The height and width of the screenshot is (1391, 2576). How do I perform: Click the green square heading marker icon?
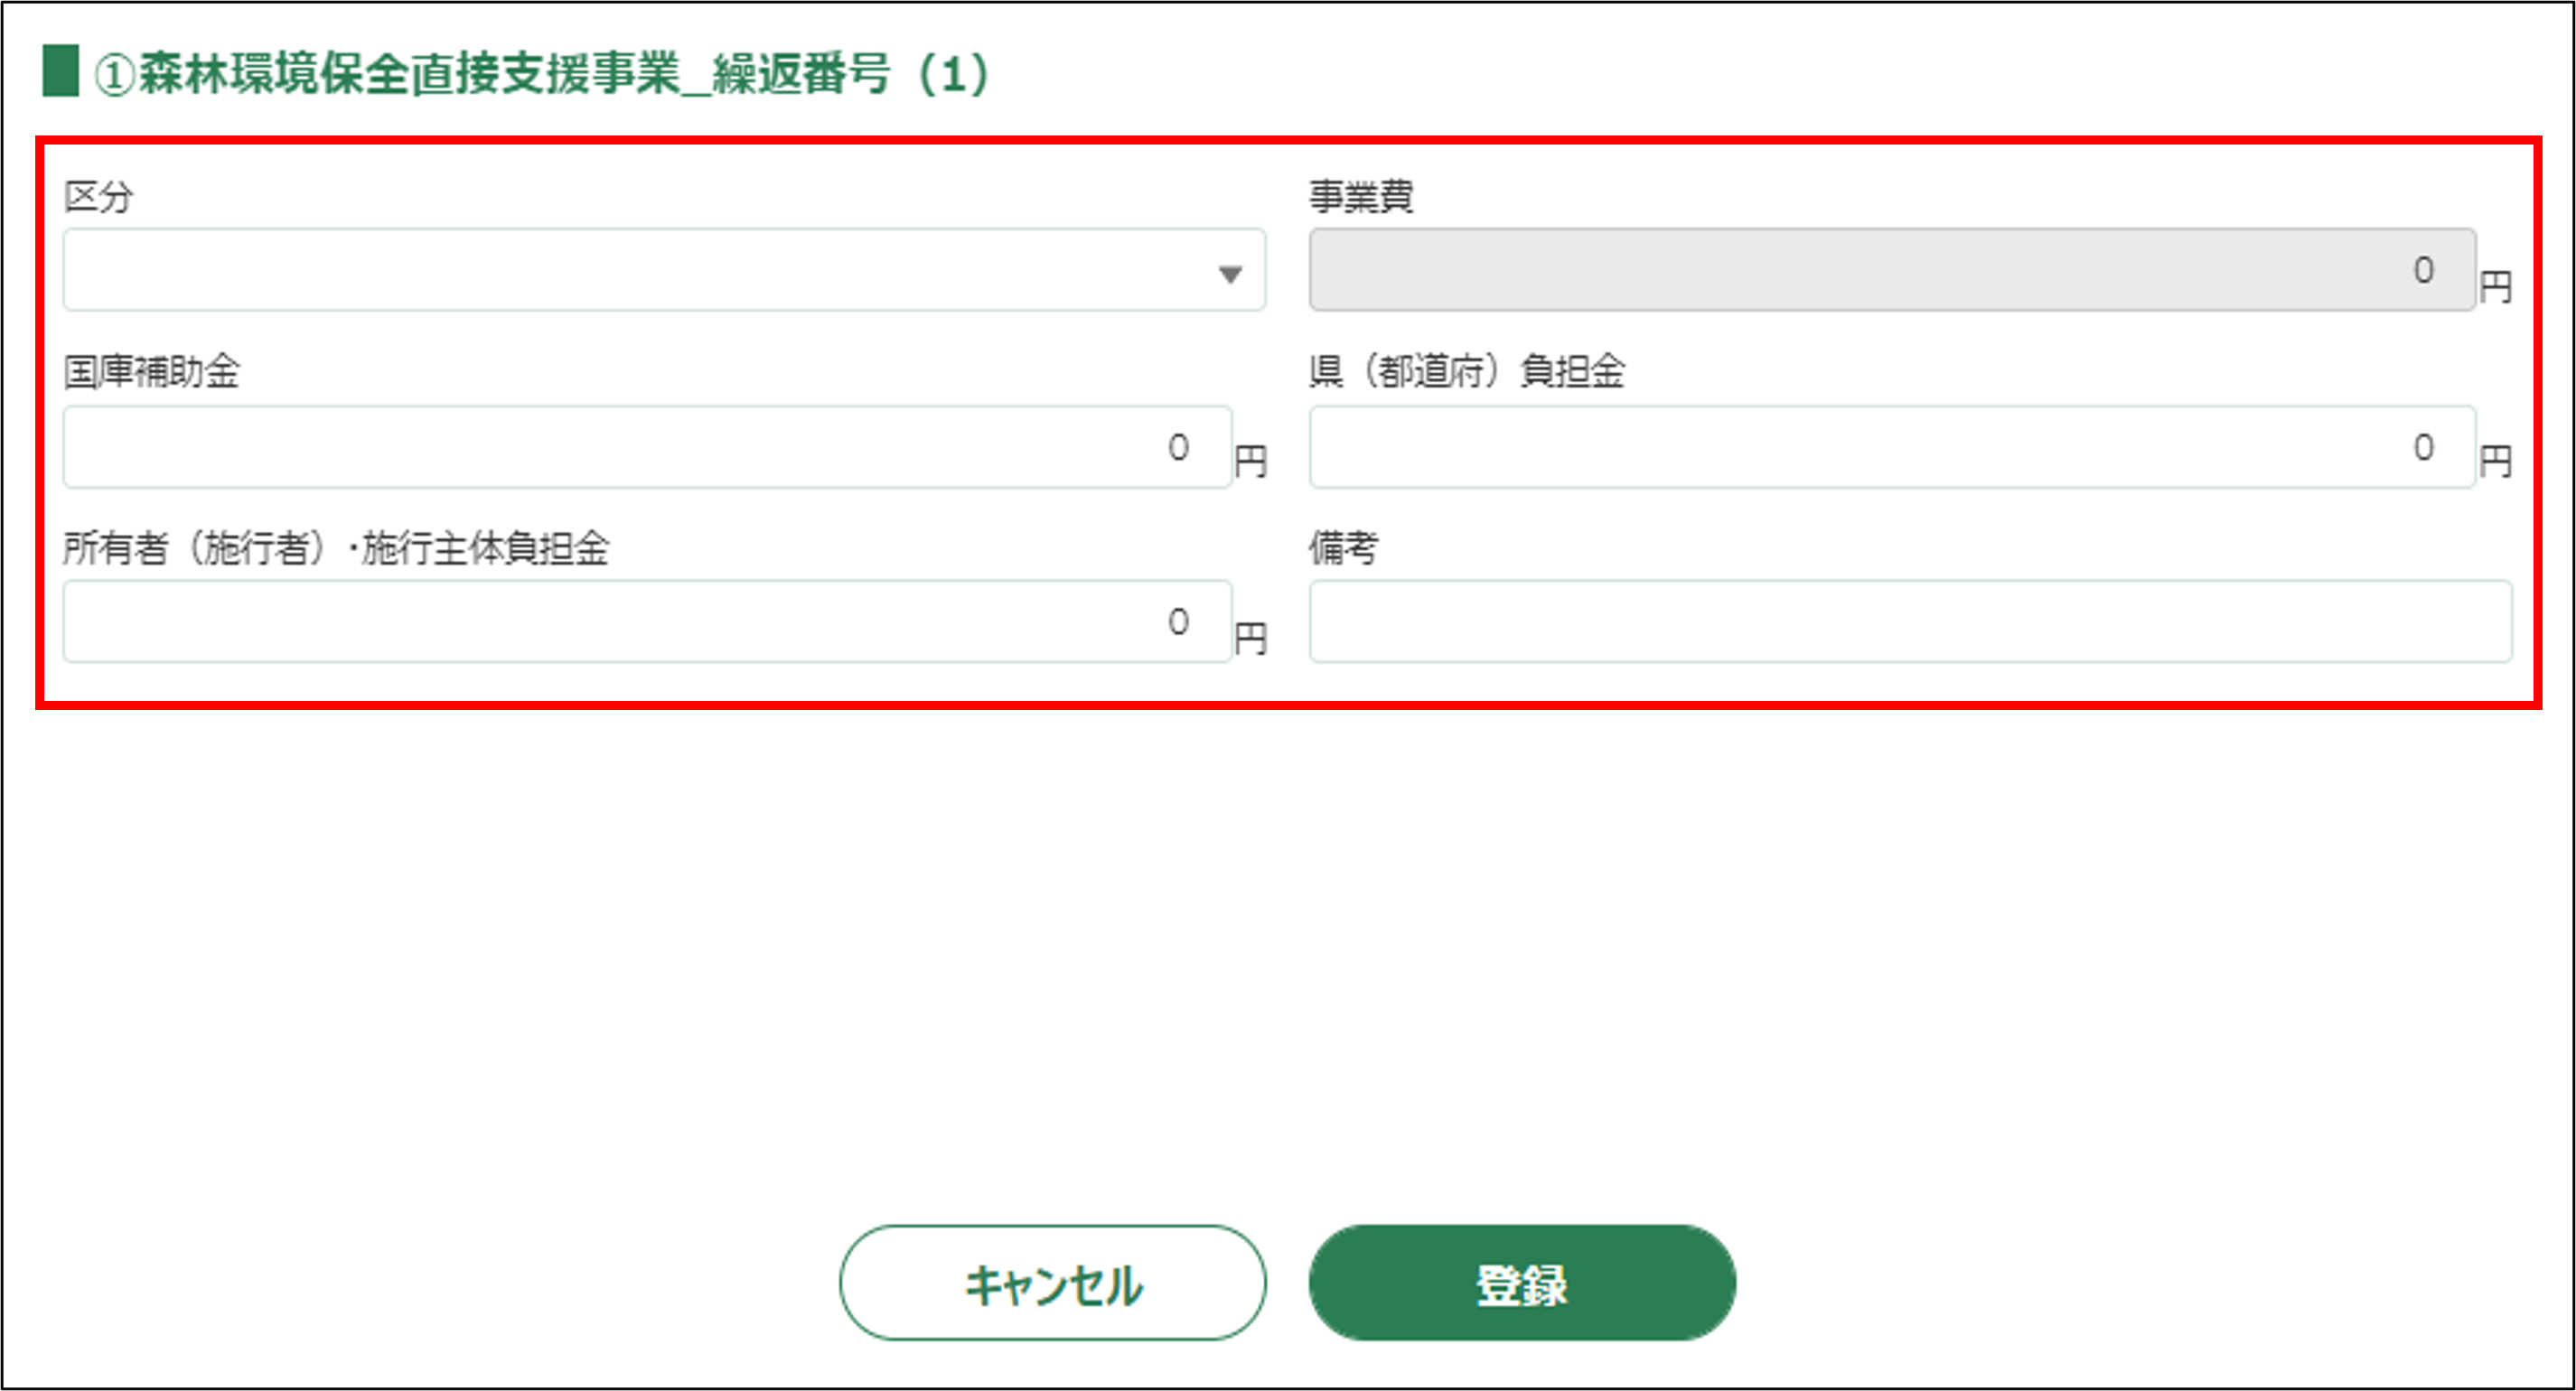tap(60, 71)
